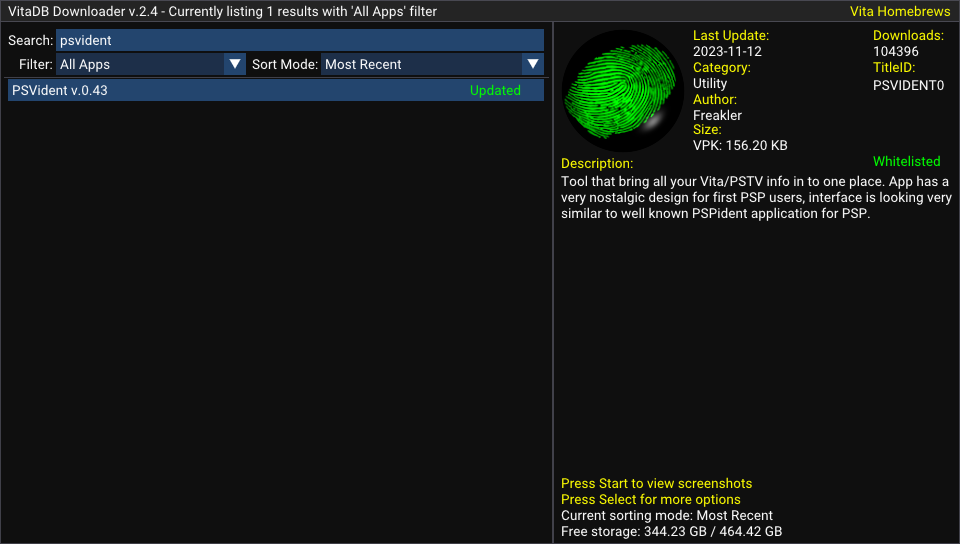960x544 pixels.
Task: Click the author name Freakler
Action: [x=717, y=115]
